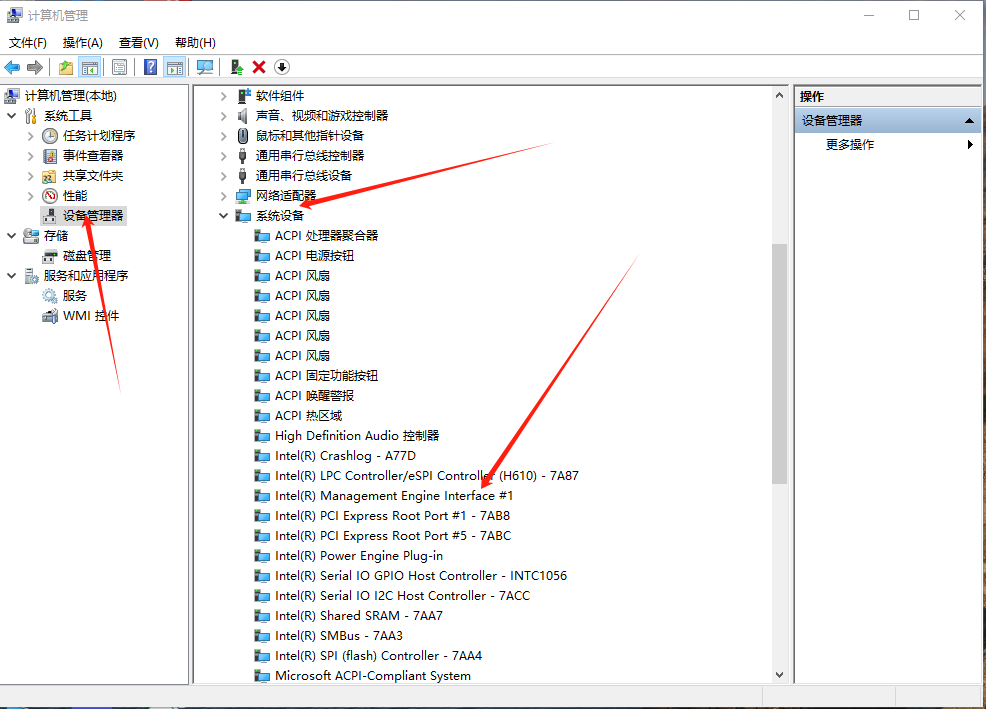Toggle the Show/Hide Action Pane icon
The height and width of the screenshot is (709, 986).
(175, 67)
